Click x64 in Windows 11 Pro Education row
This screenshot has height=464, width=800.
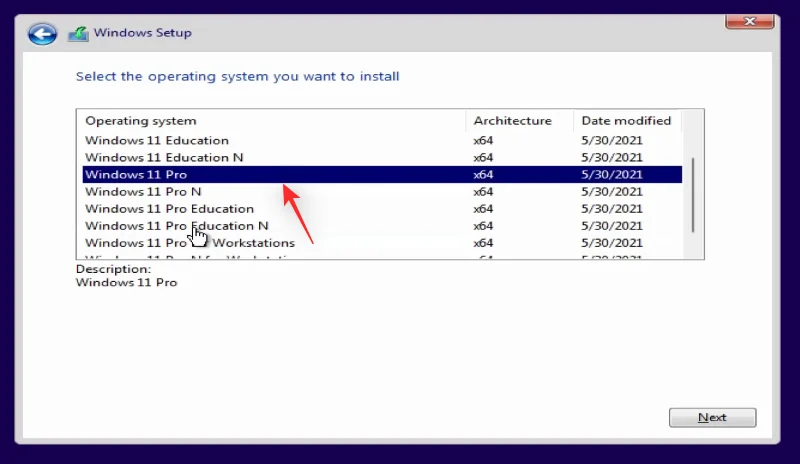click(483, 209)
